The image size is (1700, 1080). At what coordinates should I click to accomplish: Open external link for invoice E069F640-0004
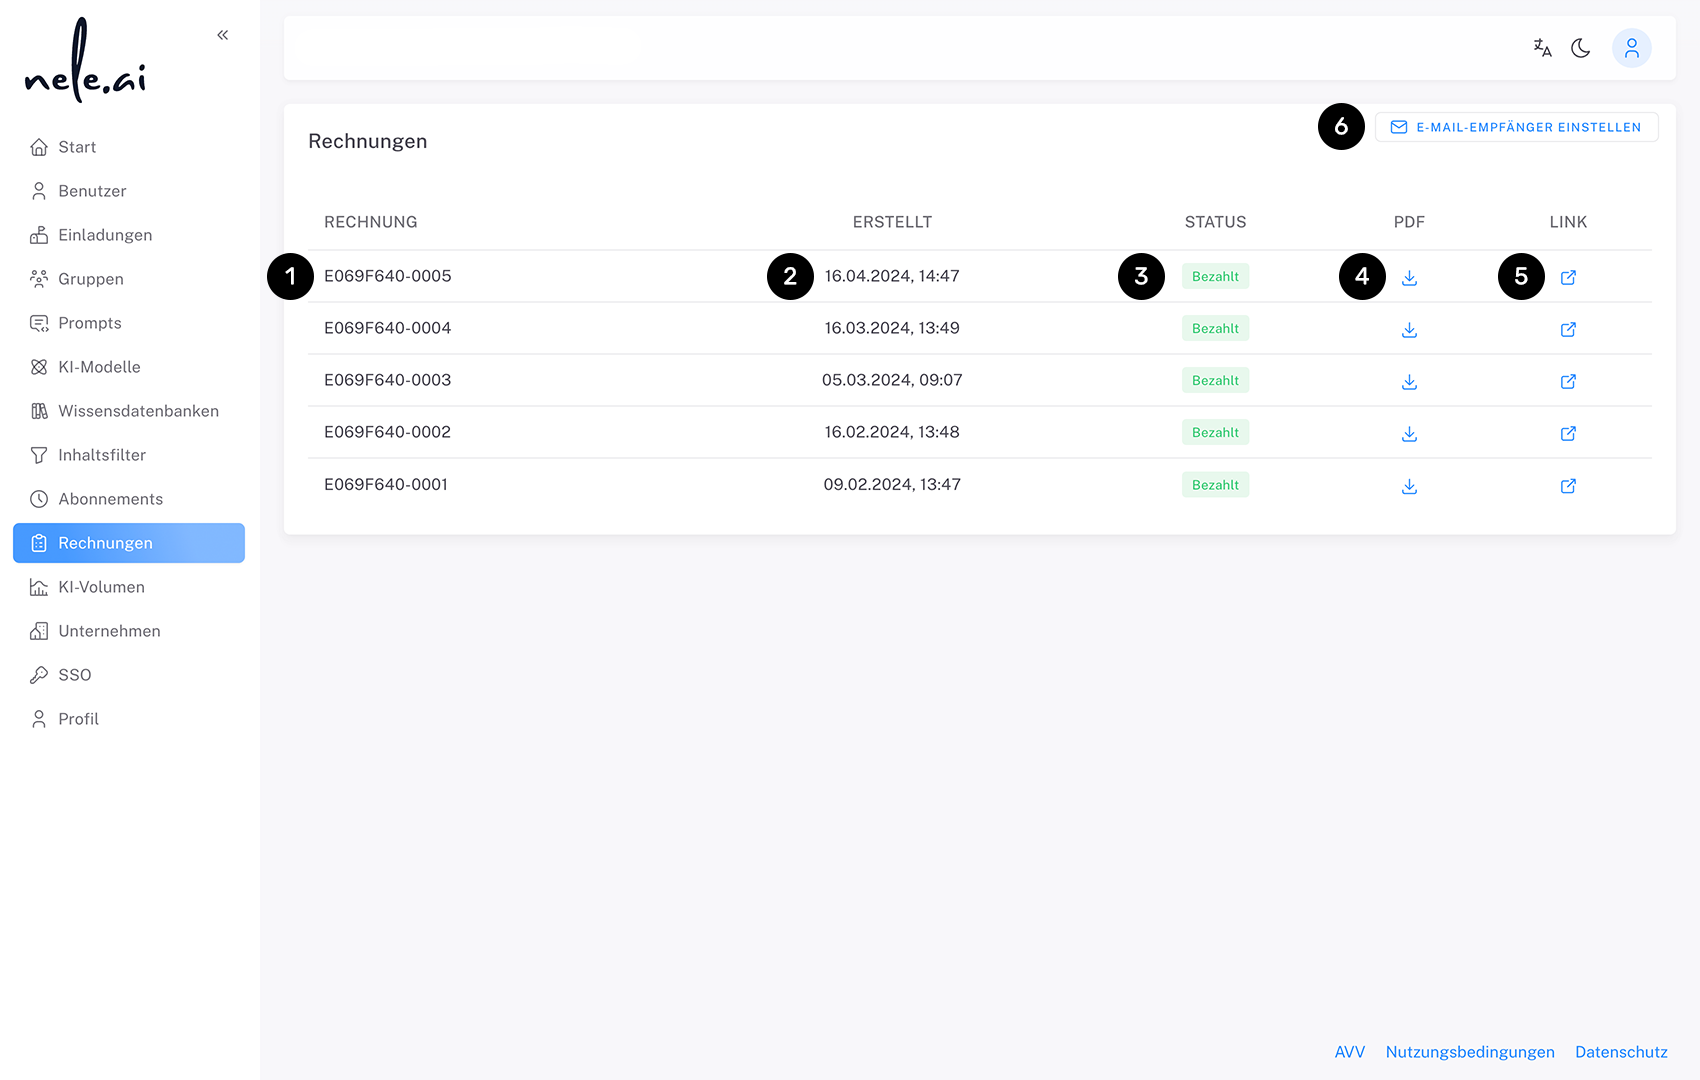(x=1568, y=329)
